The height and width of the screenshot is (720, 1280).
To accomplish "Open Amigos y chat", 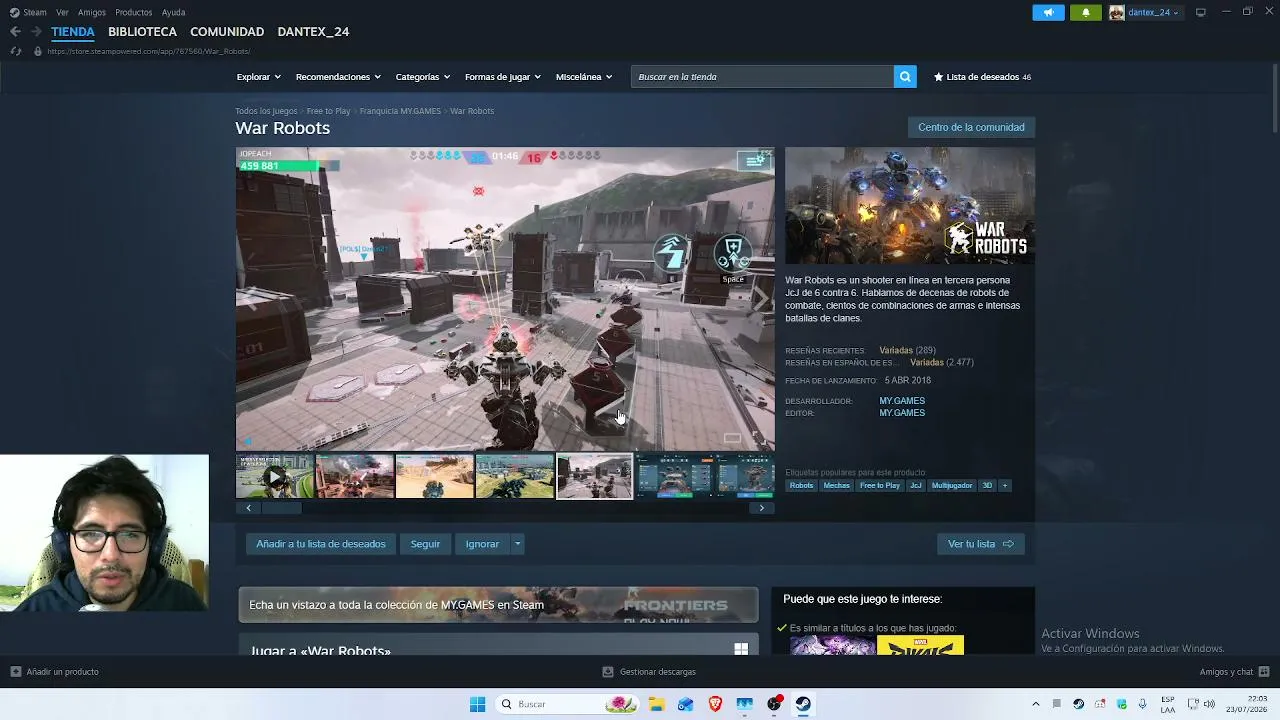I will click(1234, 672).
